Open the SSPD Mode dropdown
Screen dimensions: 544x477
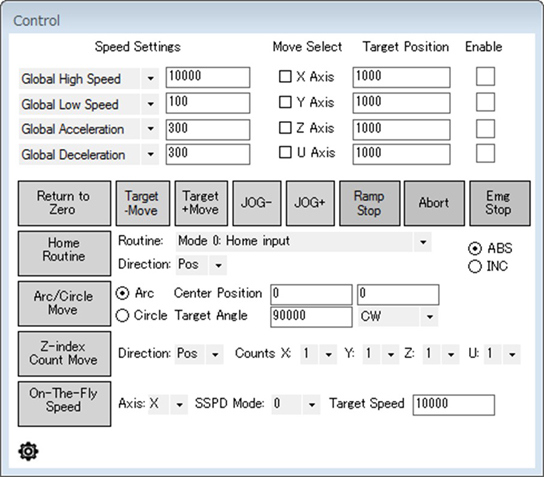pos(312,404)
